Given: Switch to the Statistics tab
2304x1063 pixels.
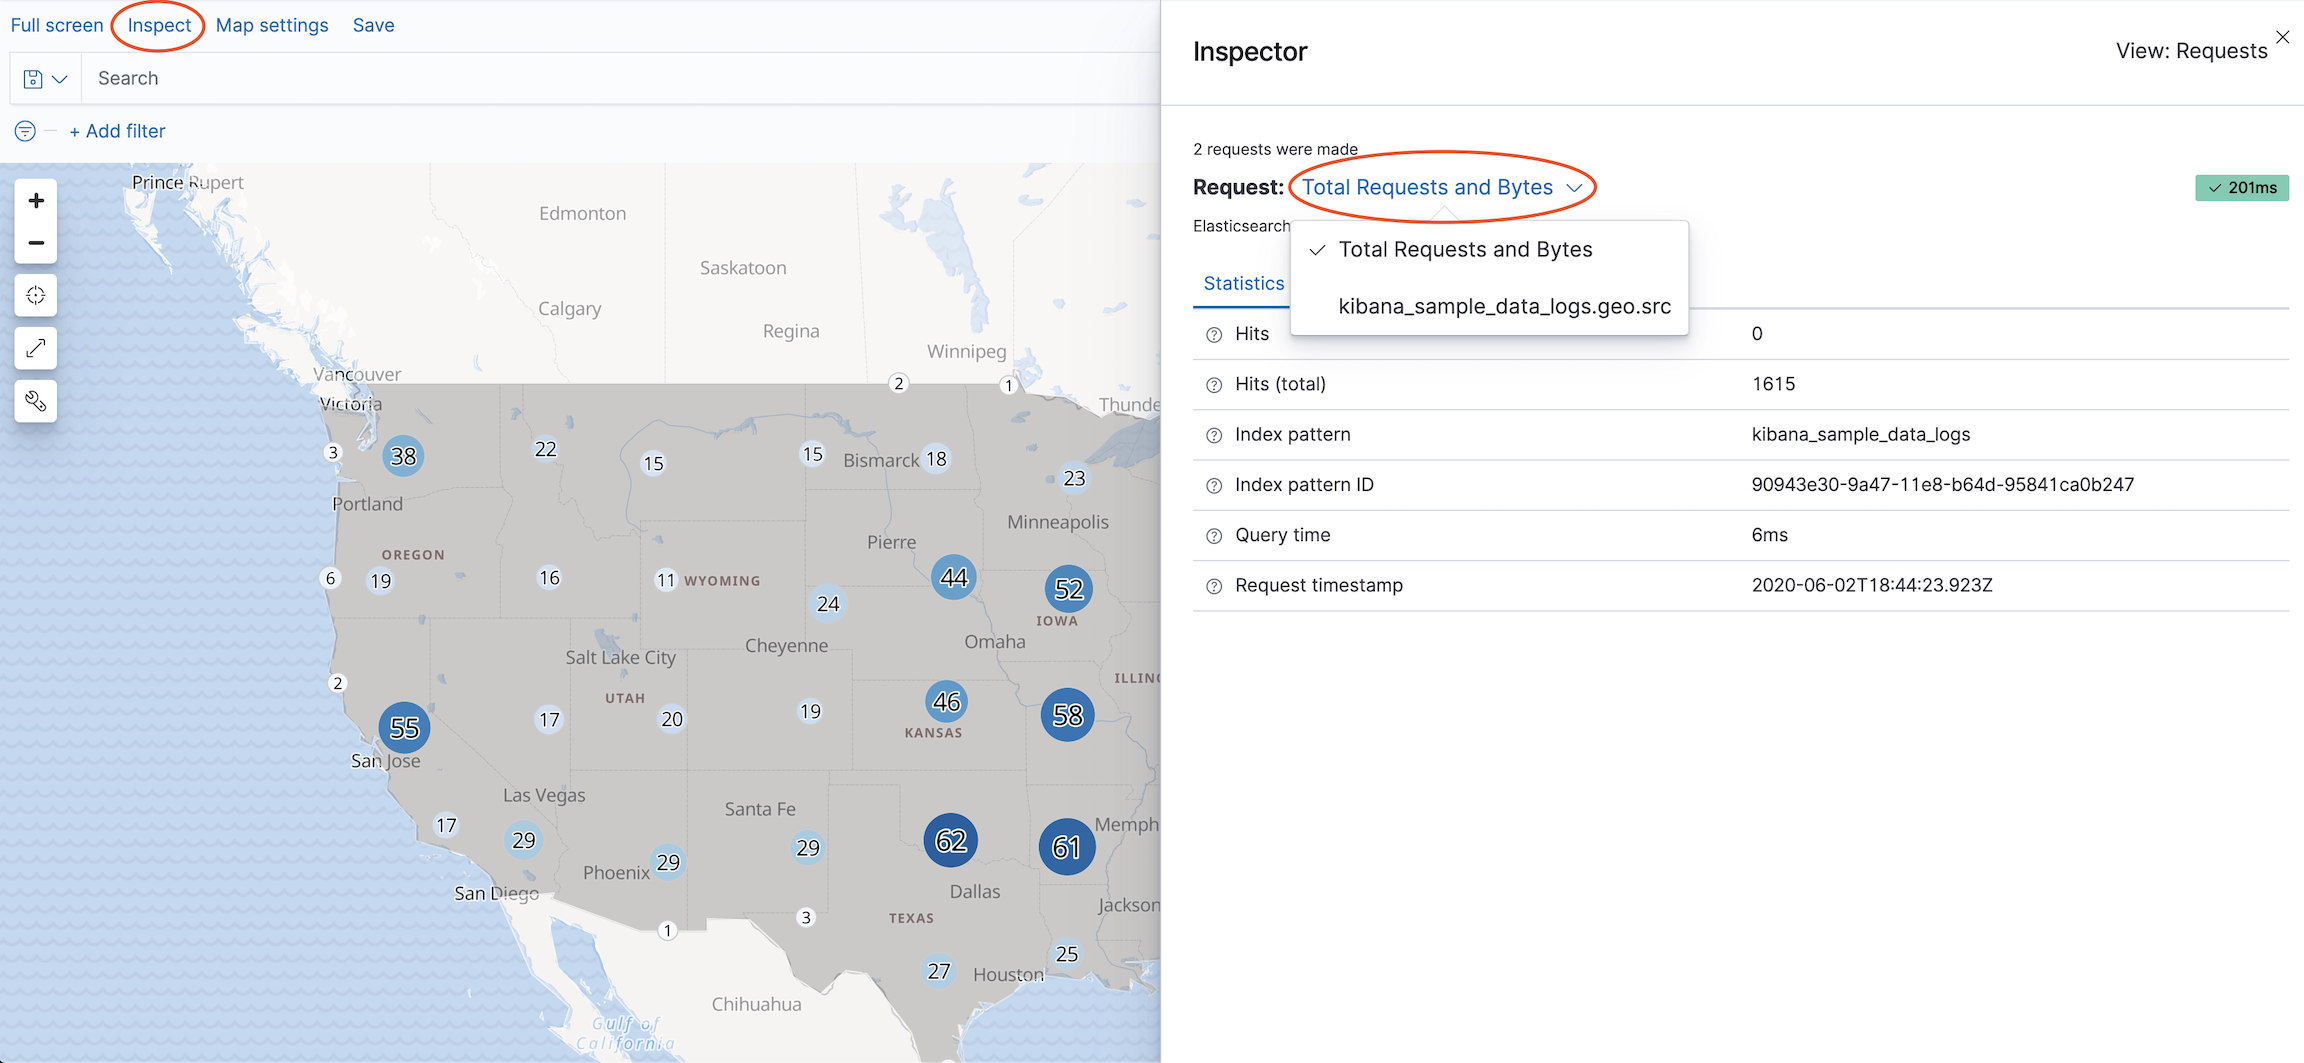Looking at the screenshot, I should click(1243, 284).
